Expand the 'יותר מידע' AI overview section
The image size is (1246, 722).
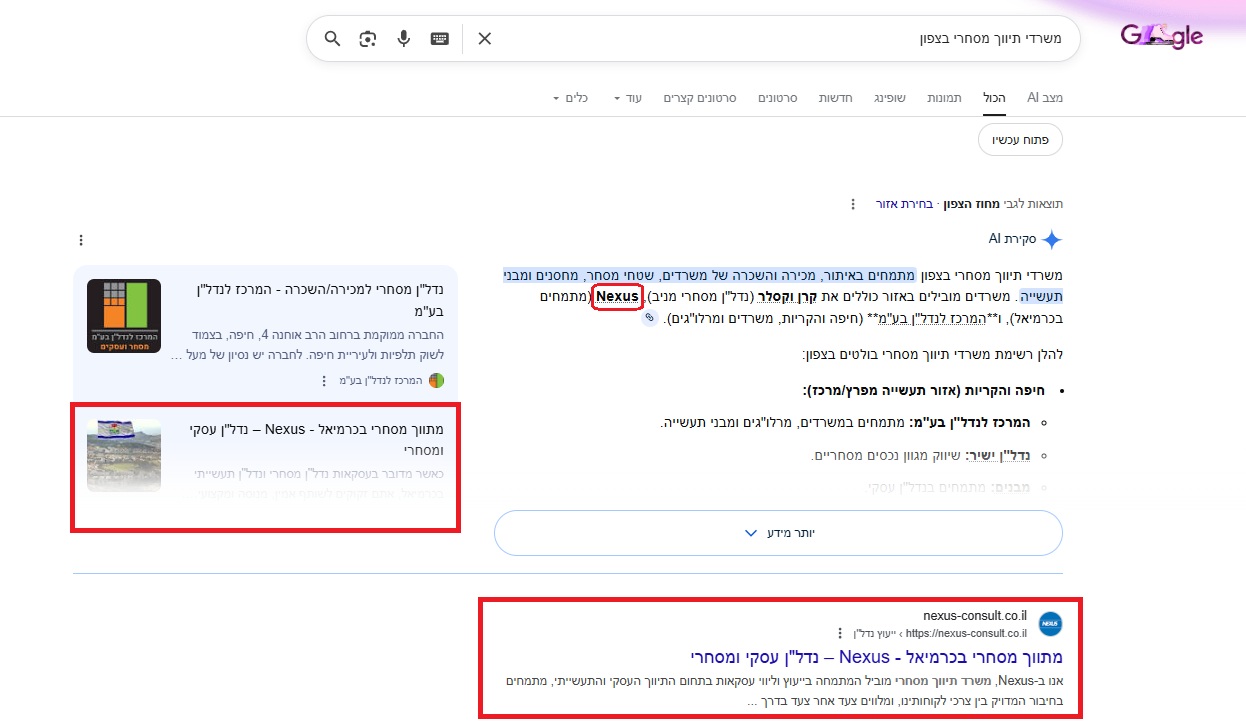pyautogui.click(x=778, y=533)
